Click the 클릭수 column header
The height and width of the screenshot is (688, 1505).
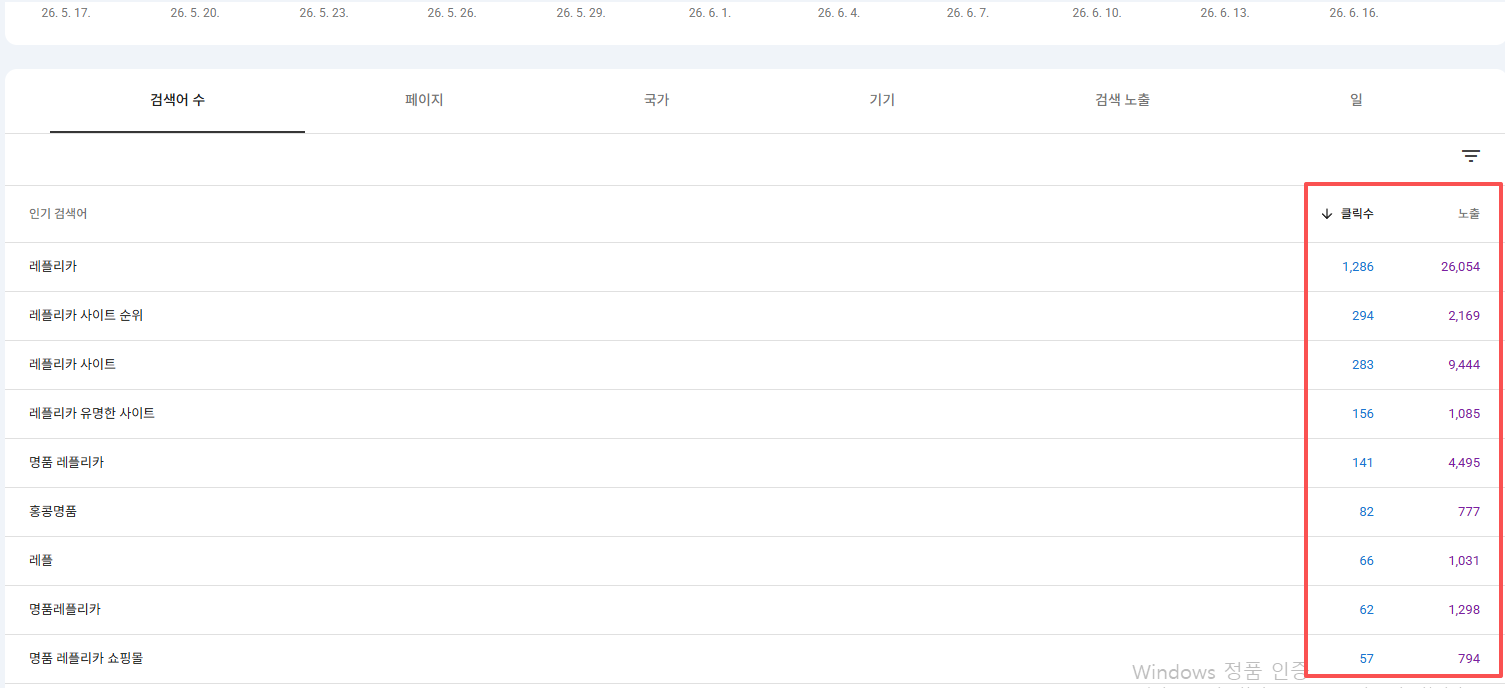[x=1357, y=214]
